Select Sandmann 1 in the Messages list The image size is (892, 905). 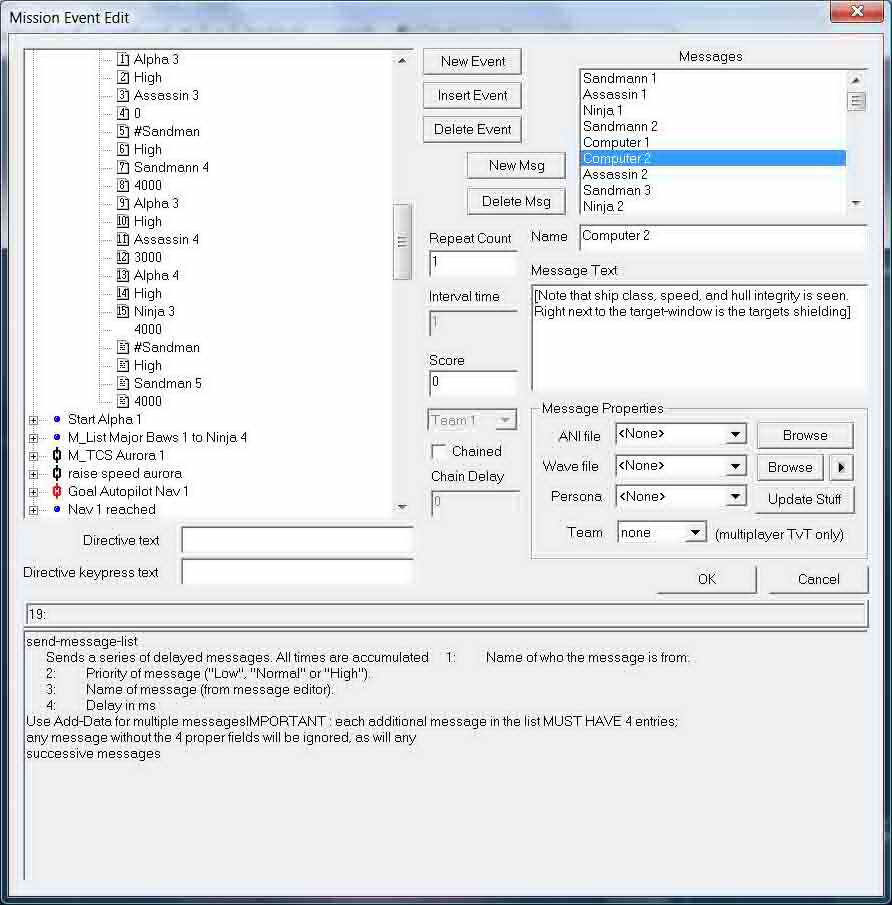tap(619, 78)
